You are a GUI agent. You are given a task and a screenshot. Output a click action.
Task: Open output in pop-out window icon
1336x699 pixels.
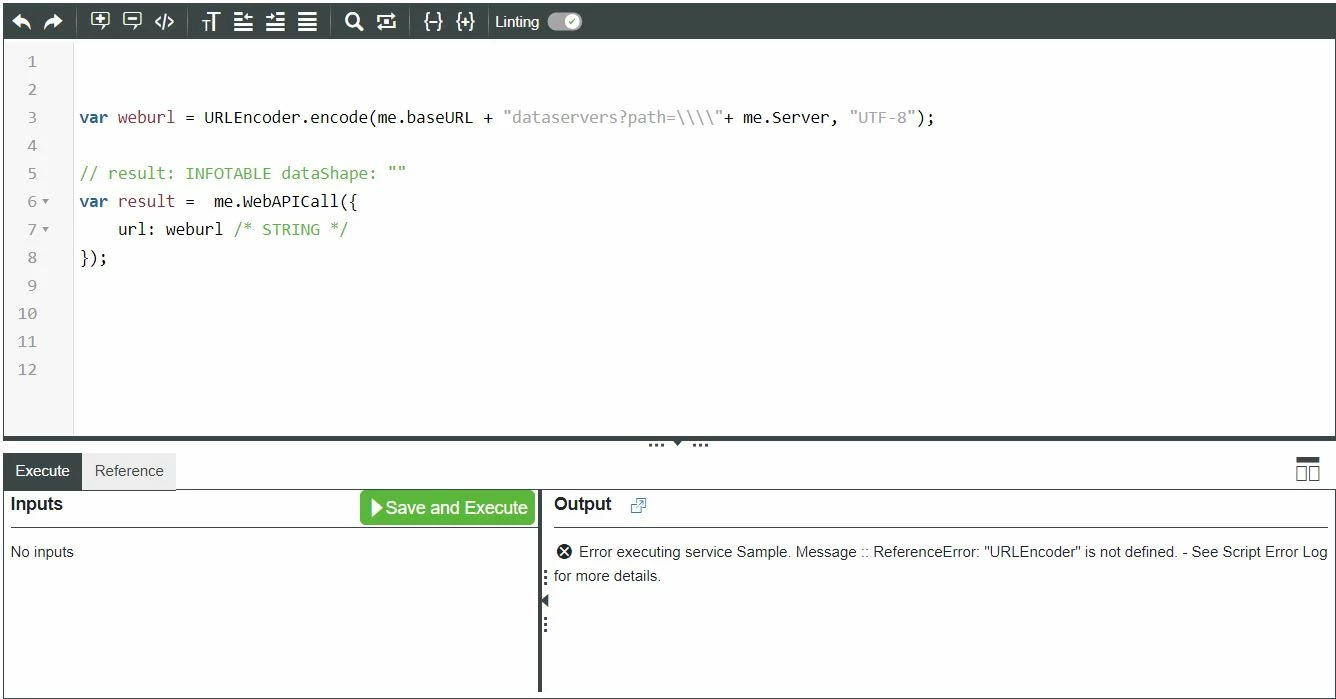tap(639, 506)
